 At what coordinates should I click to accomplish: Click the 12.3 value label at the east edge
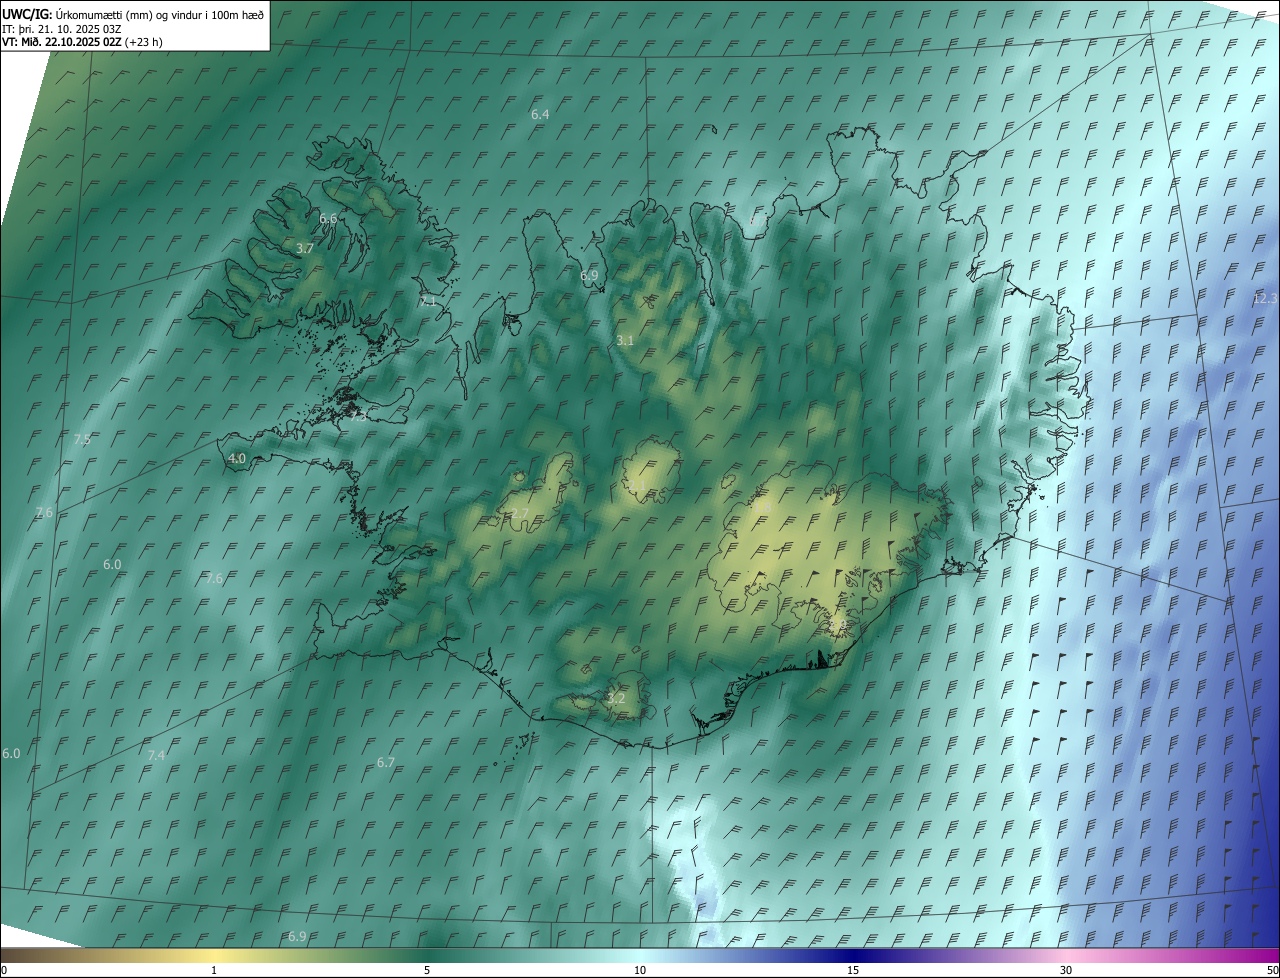click(1265, 299)
